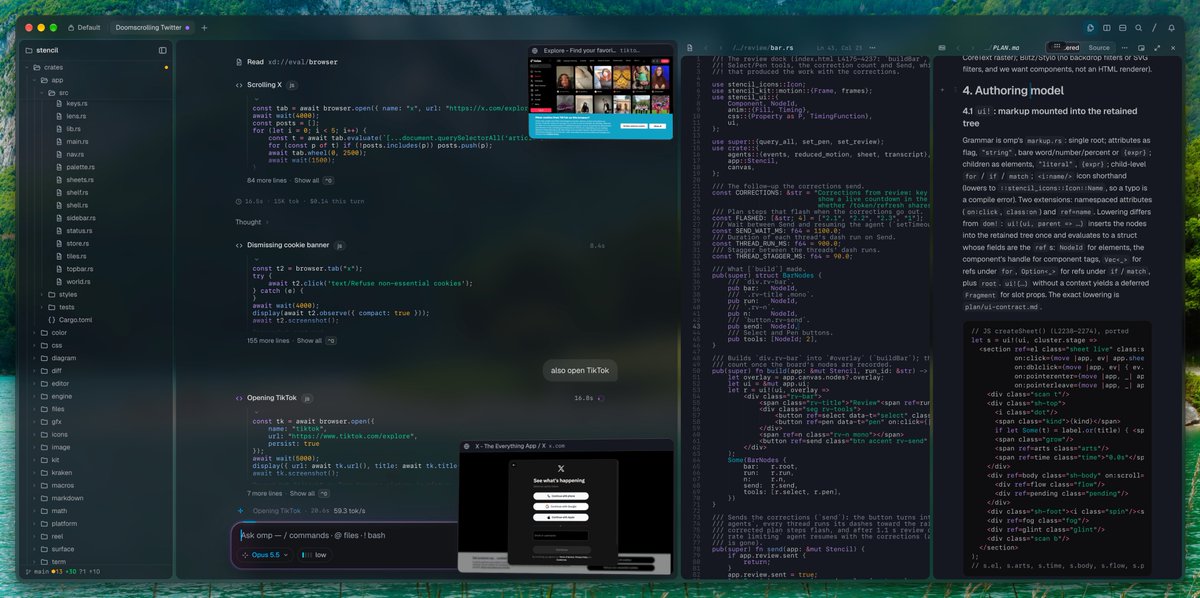Select the 'also open TikTok' message bubble
The height and width of the screenshot is (598, 1200).
pos(579,371)
